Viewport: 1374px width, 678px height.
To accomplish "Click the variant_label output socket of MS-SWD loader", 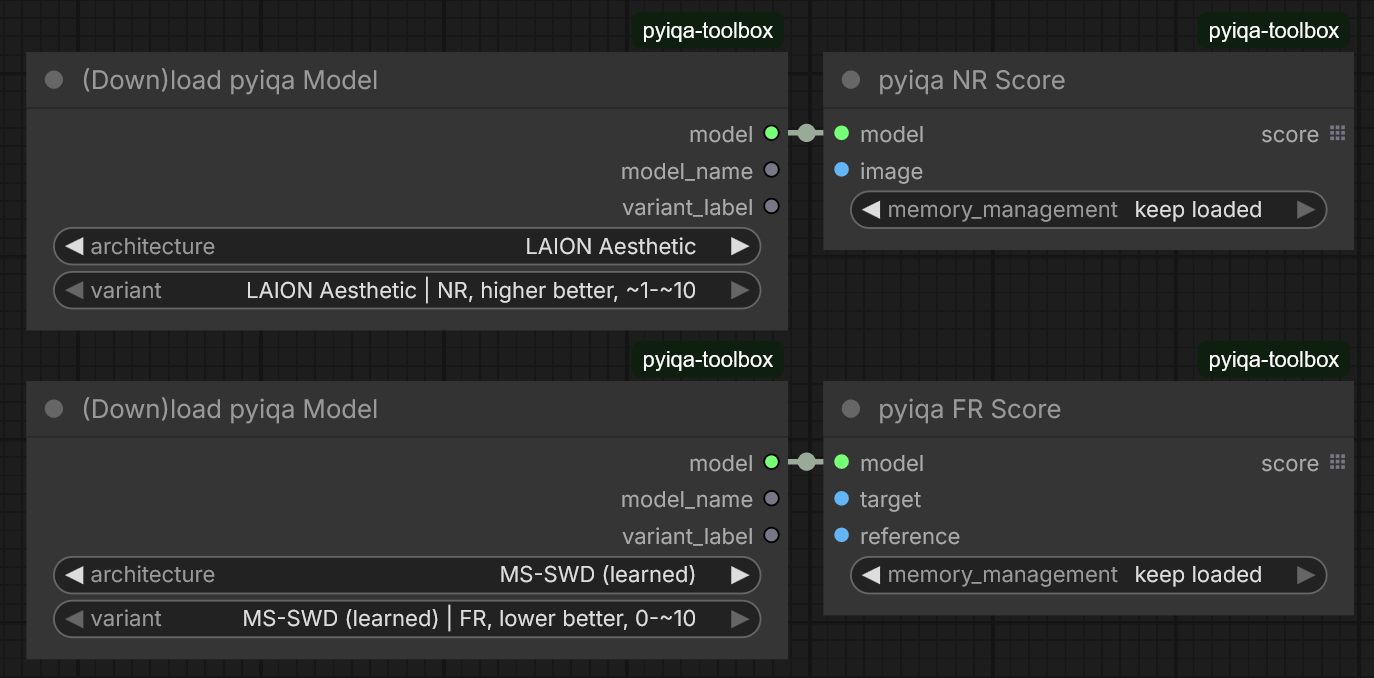I will click(771, 535).
